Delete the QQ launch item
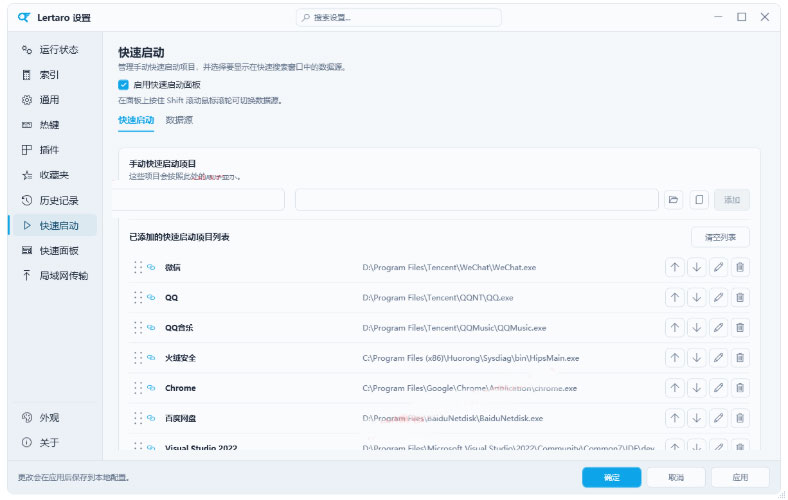The width and height of the screenshot is (788, 500). tap(740, 297)
